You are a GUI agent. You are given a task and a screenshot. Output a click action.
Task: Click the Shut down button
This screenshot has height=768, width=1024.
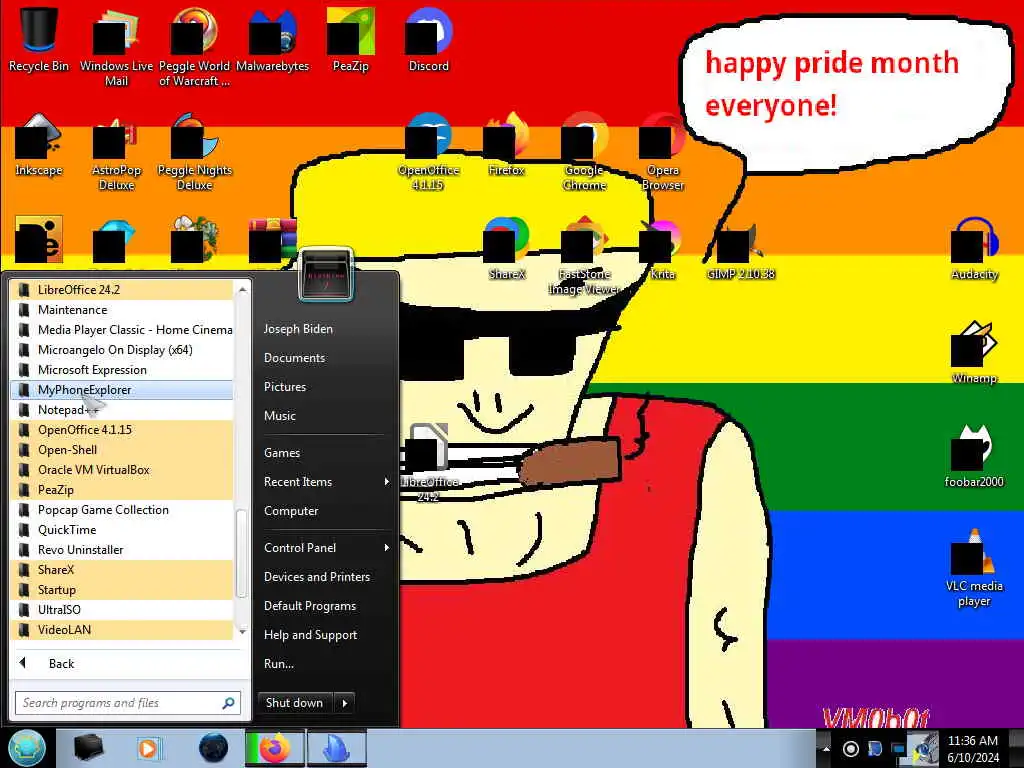click(x=295, y=703)
